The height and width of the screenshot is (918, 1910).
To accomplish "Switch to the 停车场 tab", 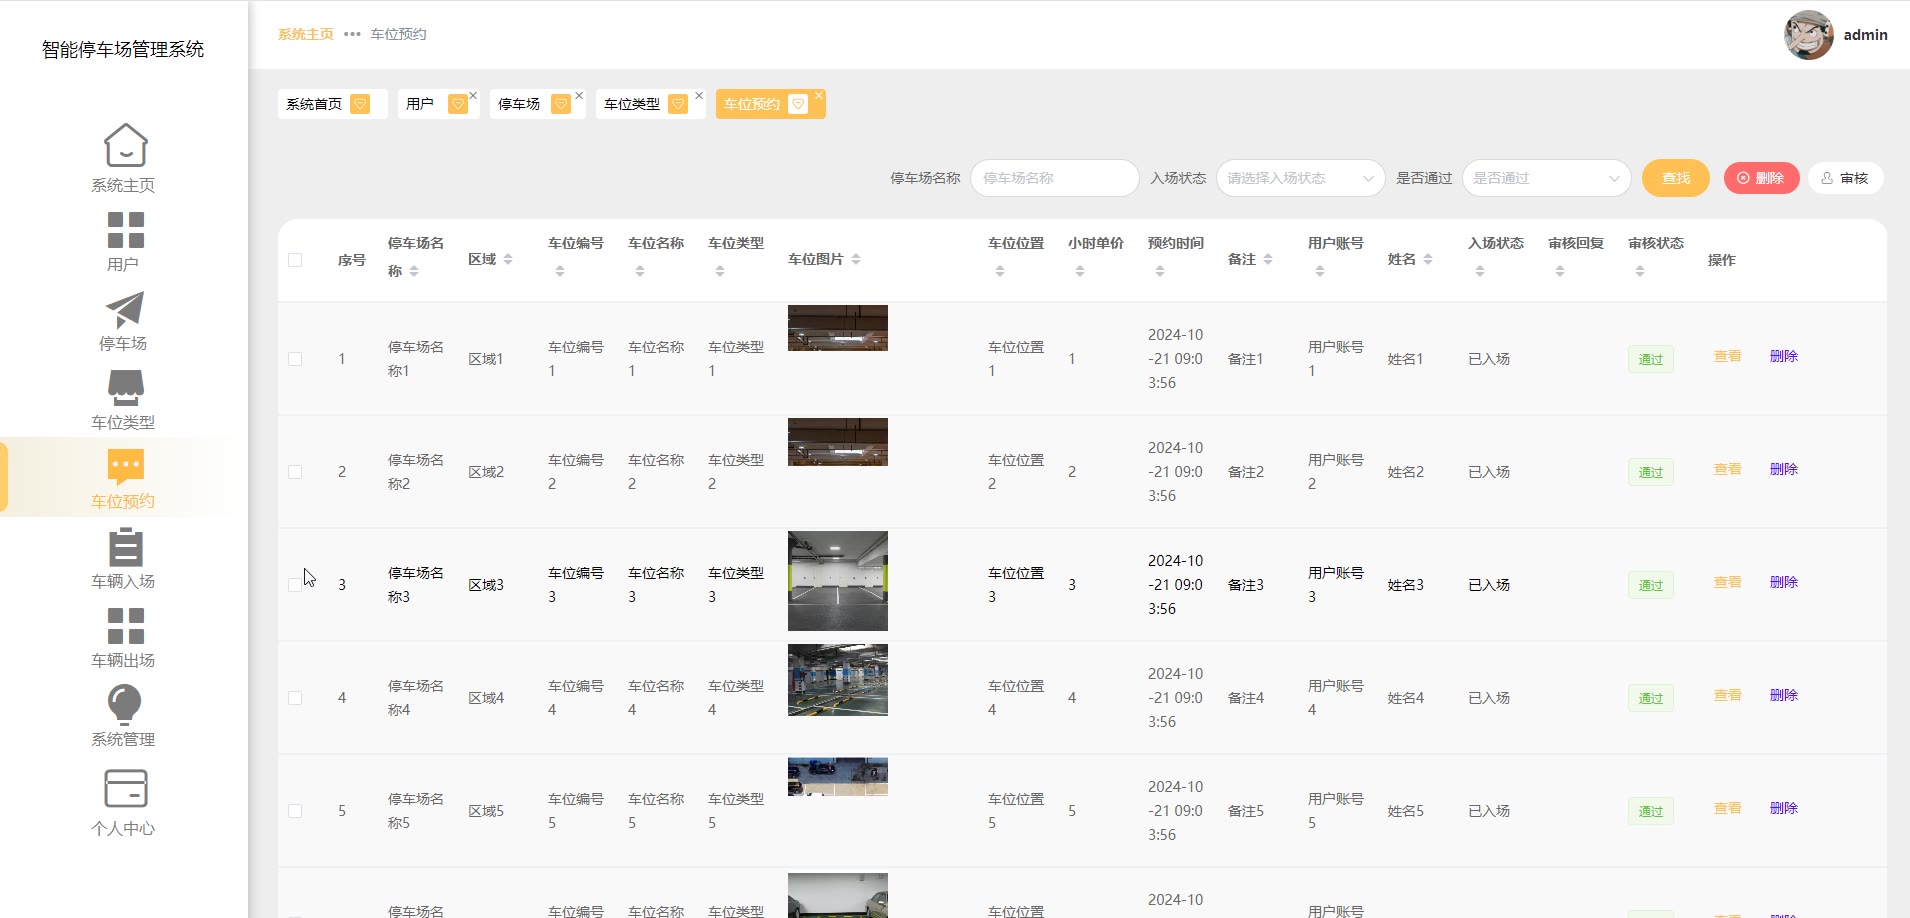I will [x=520, y=104].
